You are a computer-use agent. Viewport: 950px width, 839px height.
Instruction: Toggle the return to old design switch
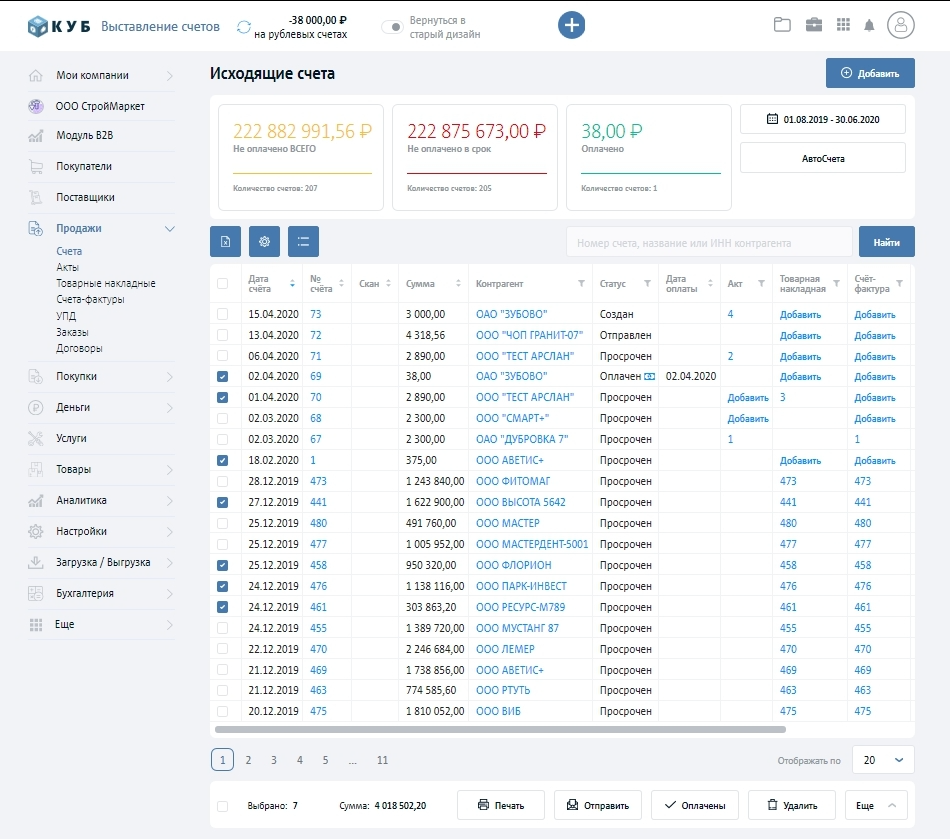(393, 27)
